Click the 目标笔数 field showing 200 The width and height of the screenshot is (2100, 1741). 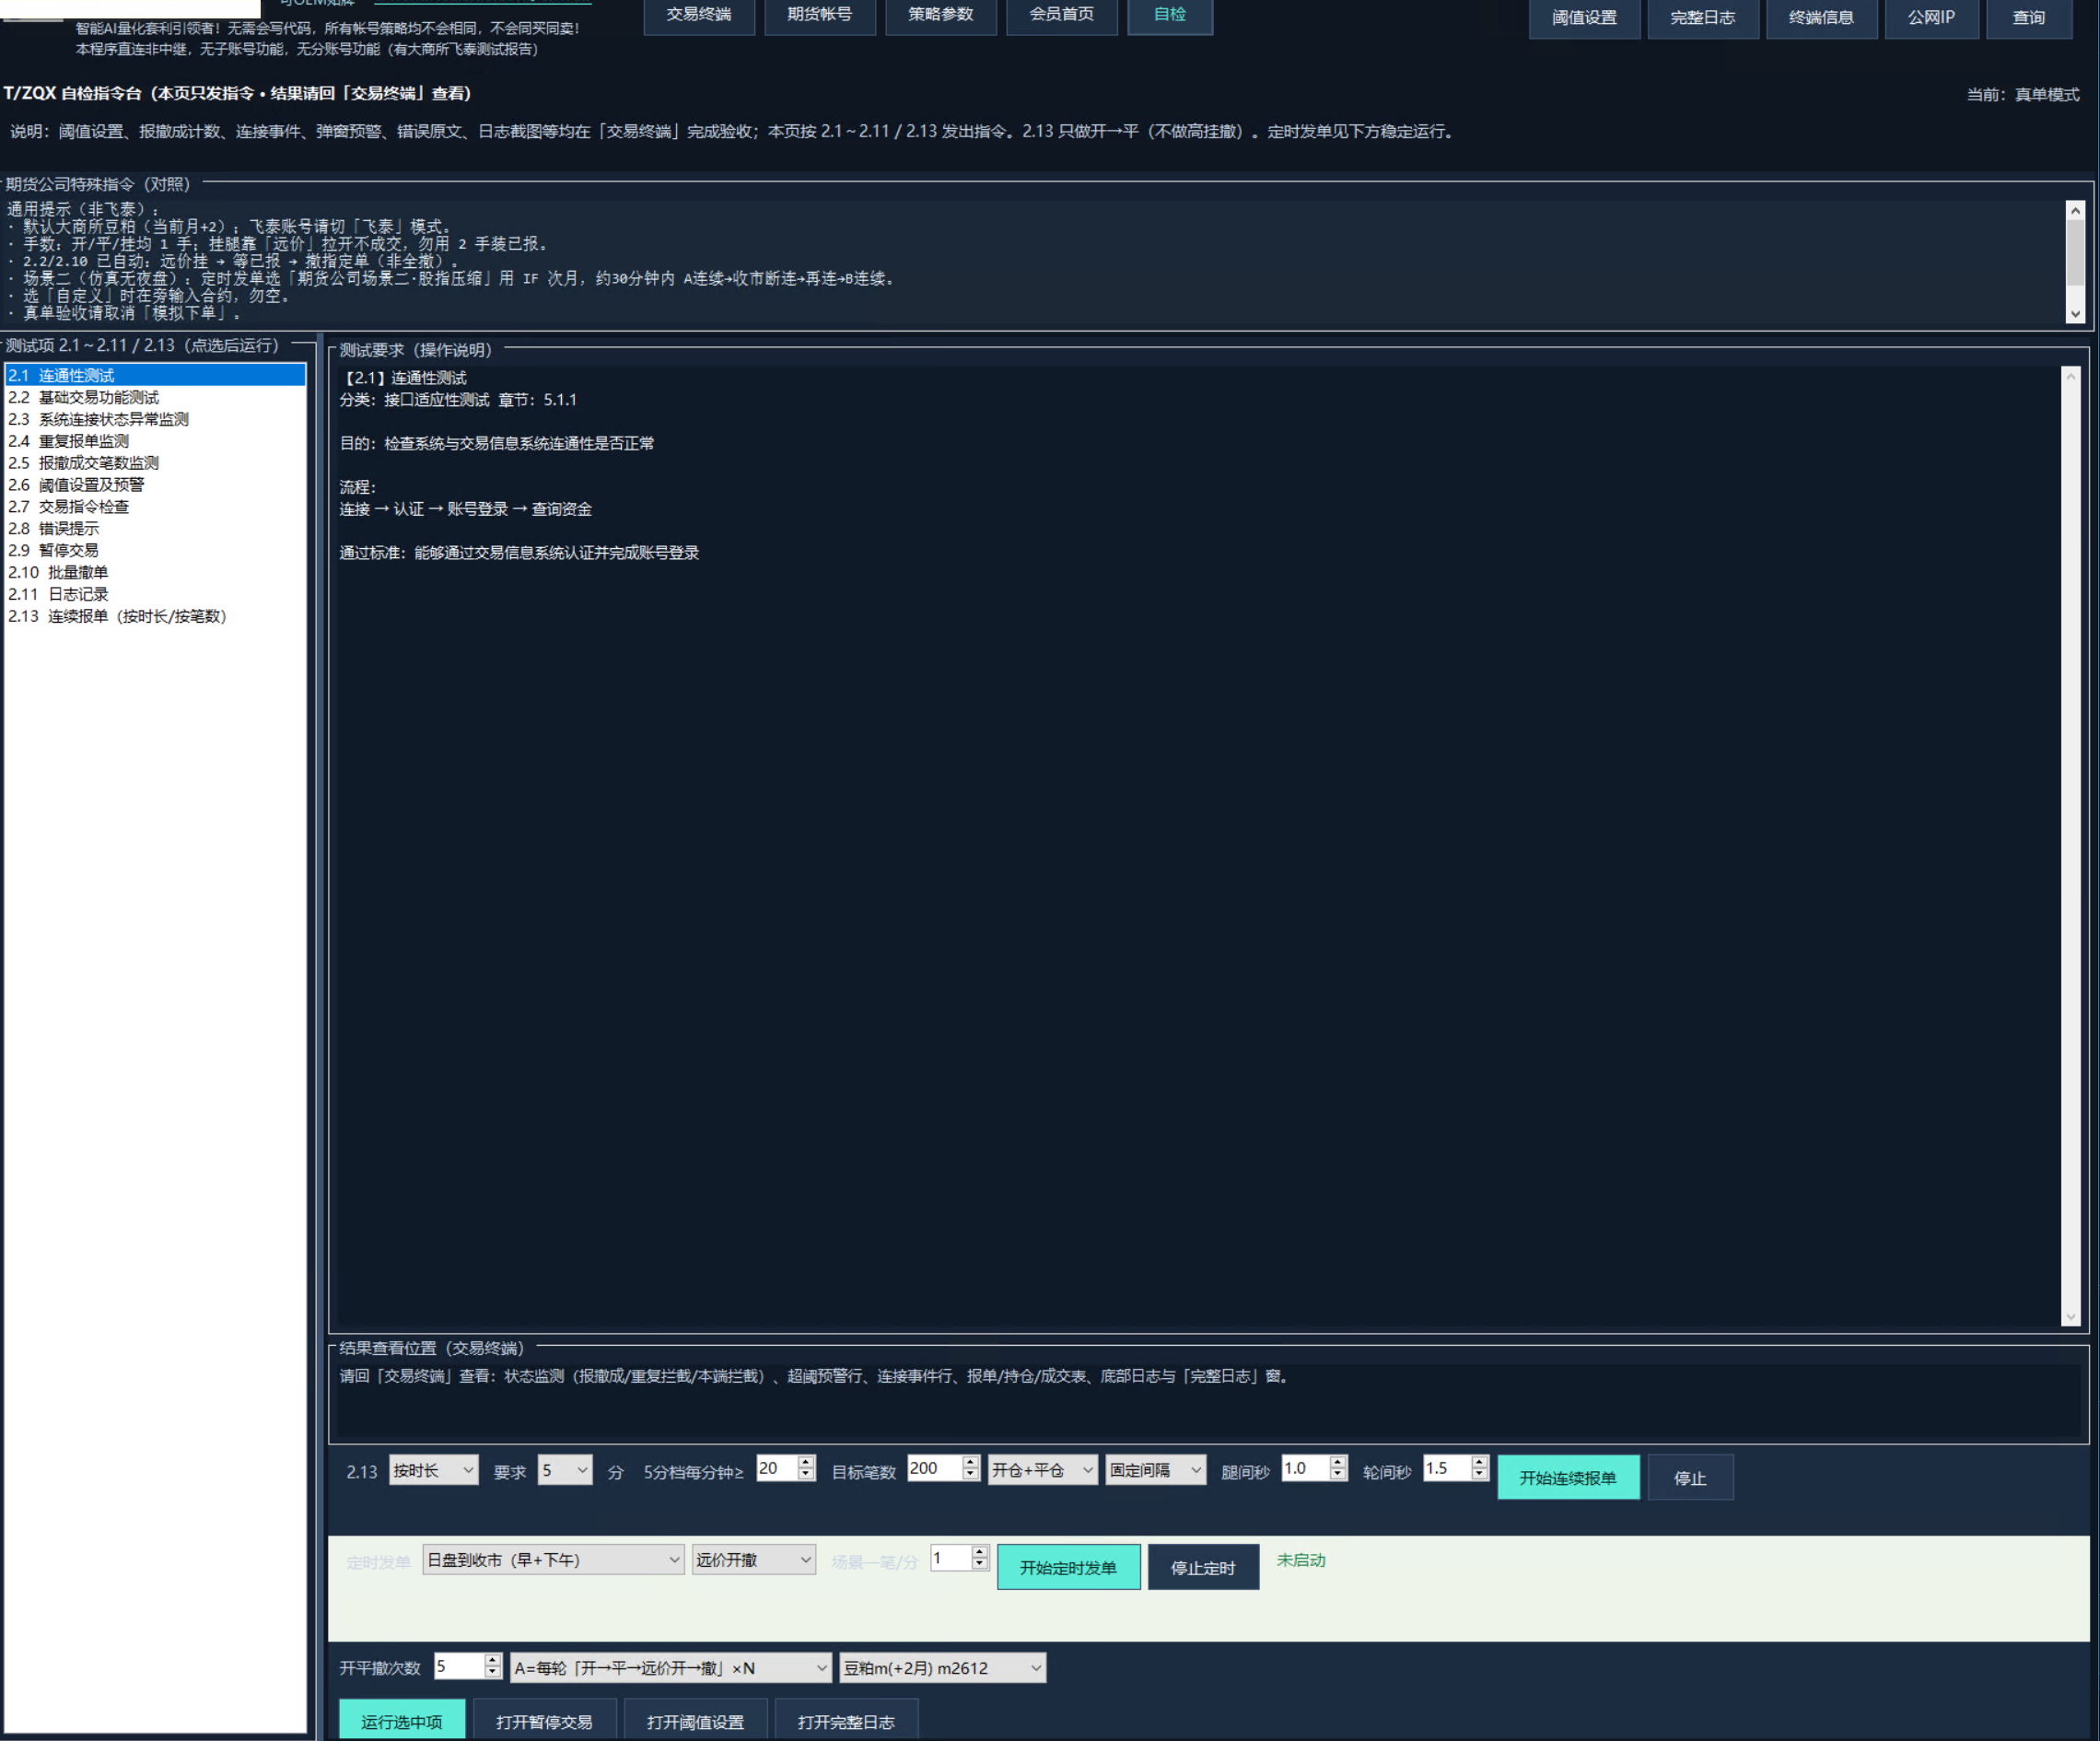click(942, 1468)
